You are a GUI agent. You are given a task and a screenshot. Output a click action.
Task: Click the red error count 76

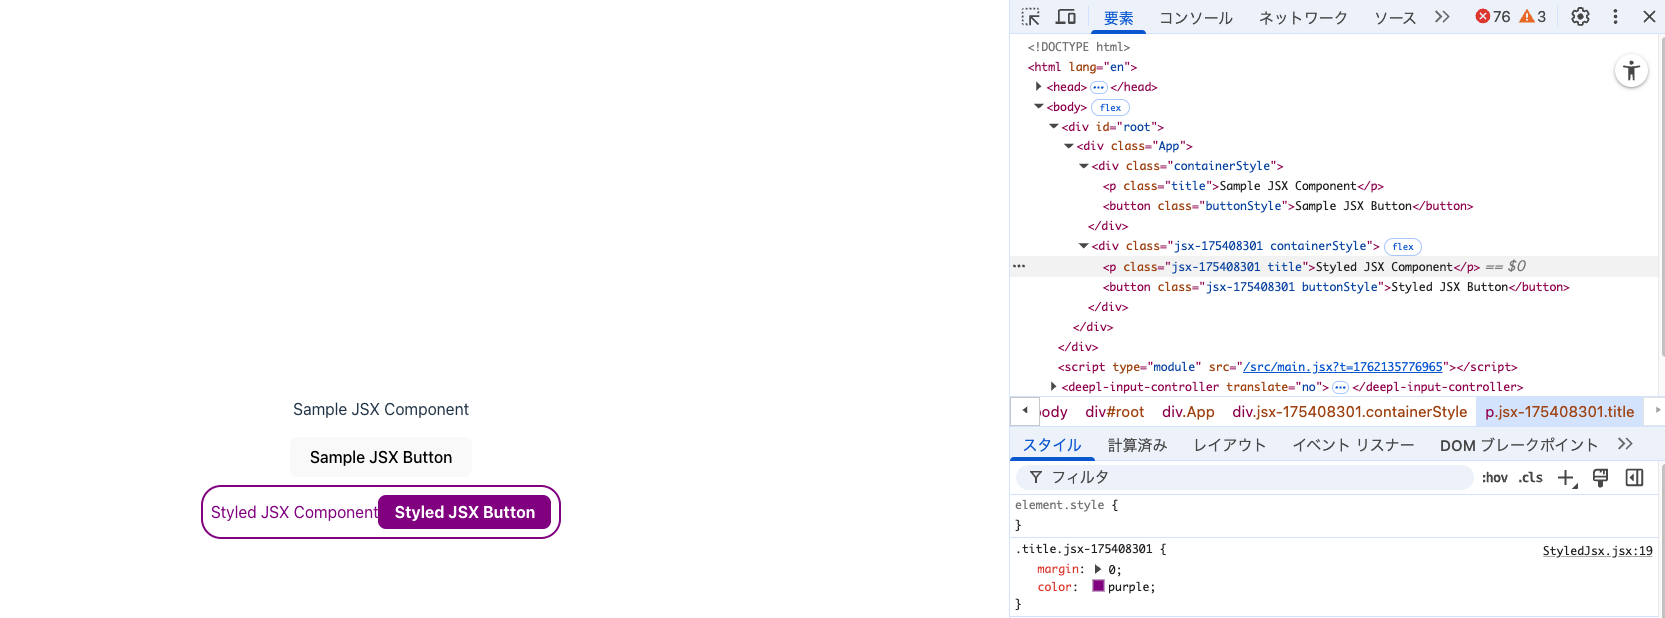point(1493,17)
